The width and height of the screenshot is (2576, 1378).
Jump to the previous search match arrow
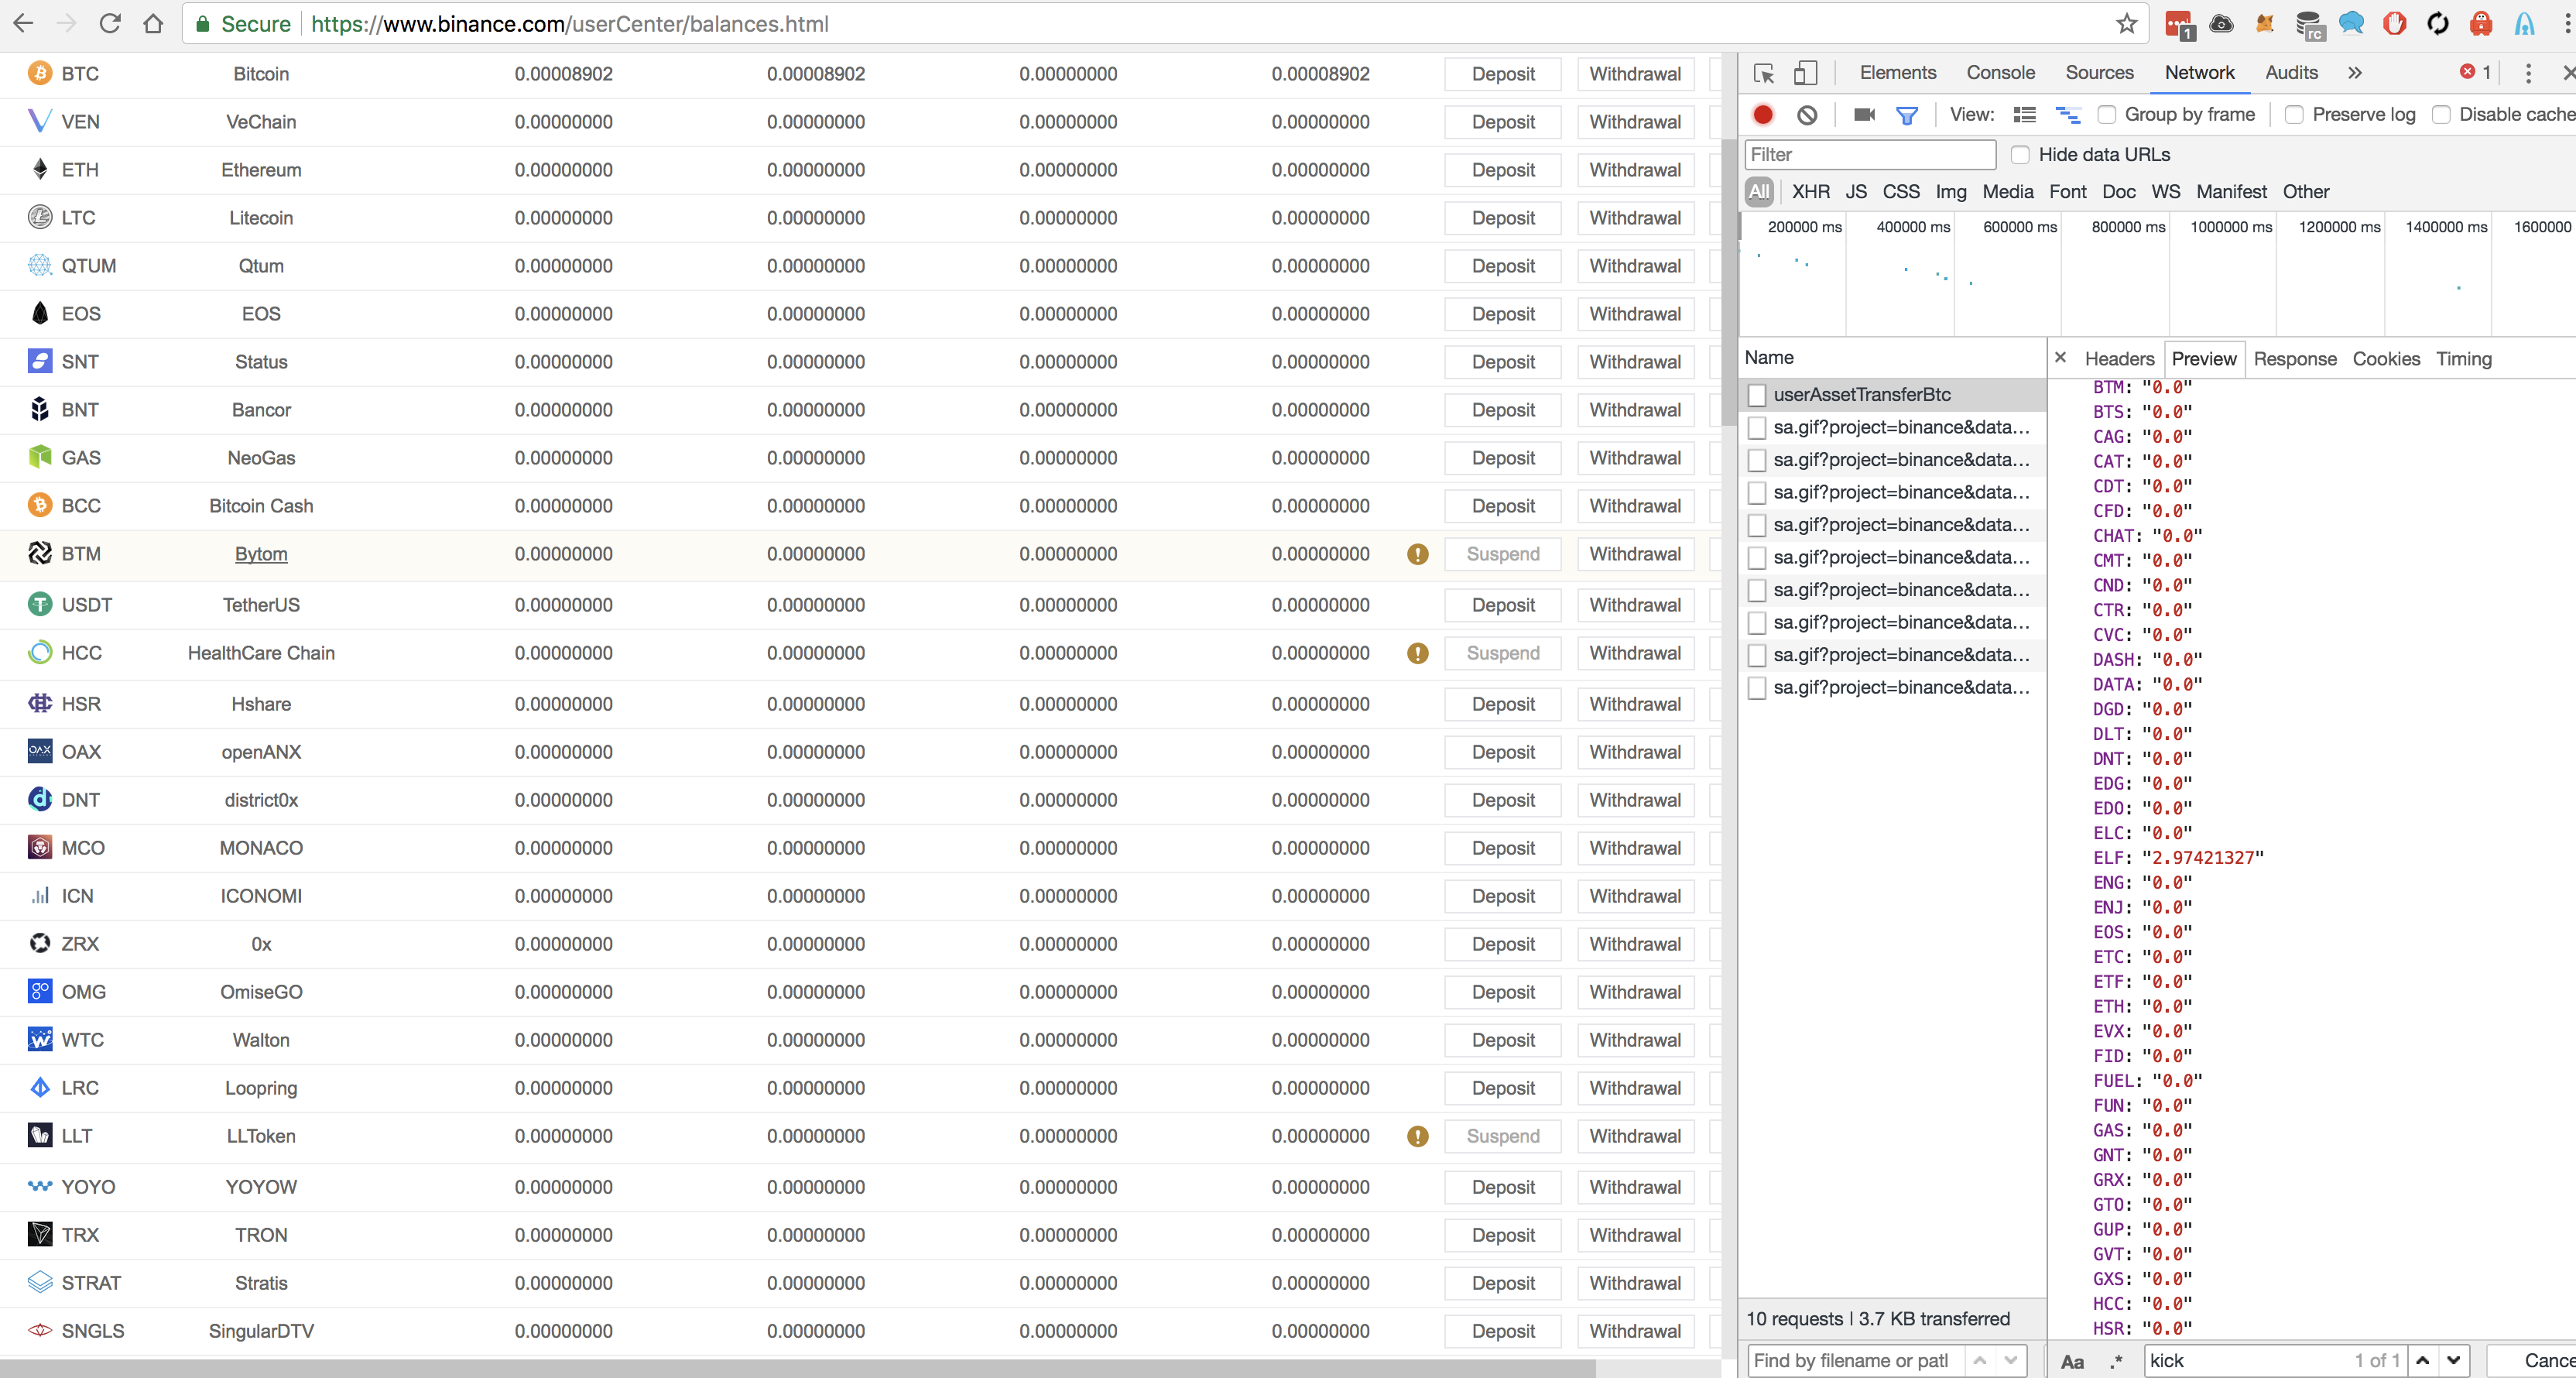click(2422, 1360)
